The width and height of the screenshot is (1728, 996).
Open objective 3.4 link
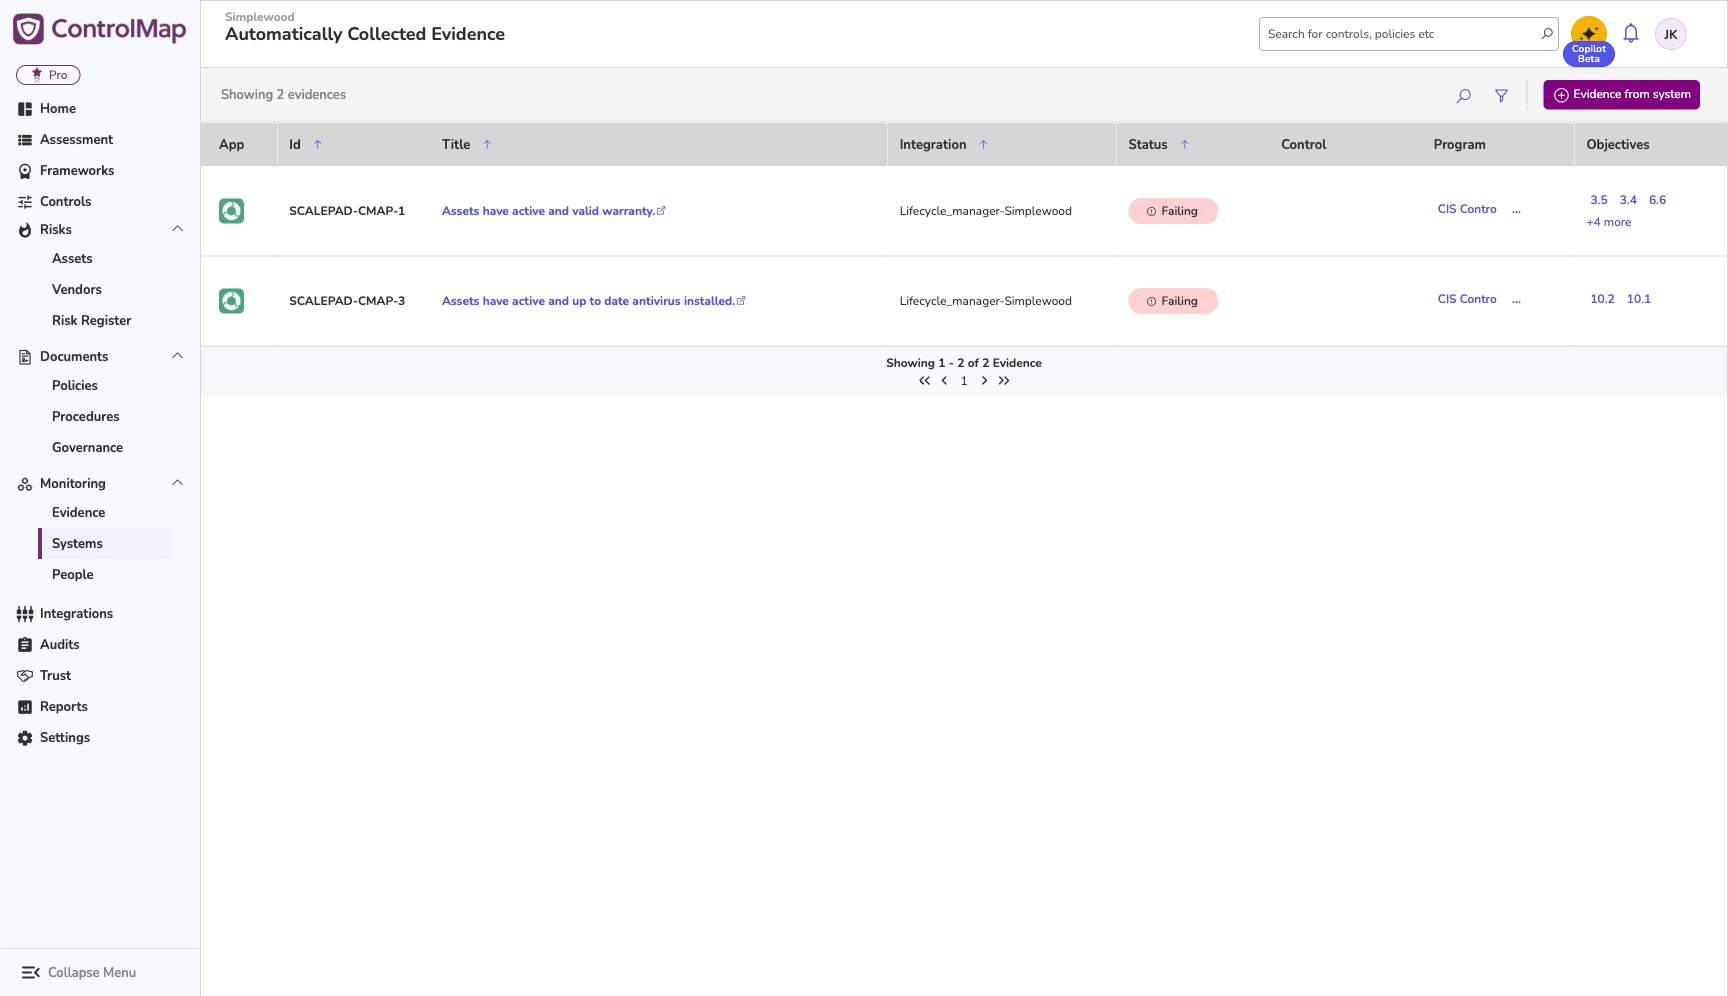[x=1628, y=200]
